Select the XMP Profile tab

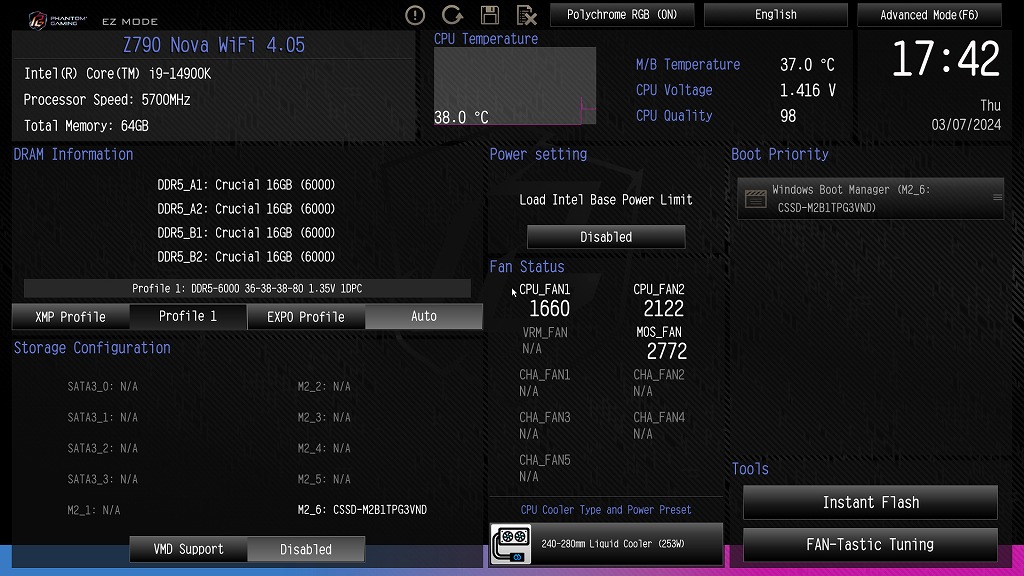pyautogui.click(x=71, y=317)
